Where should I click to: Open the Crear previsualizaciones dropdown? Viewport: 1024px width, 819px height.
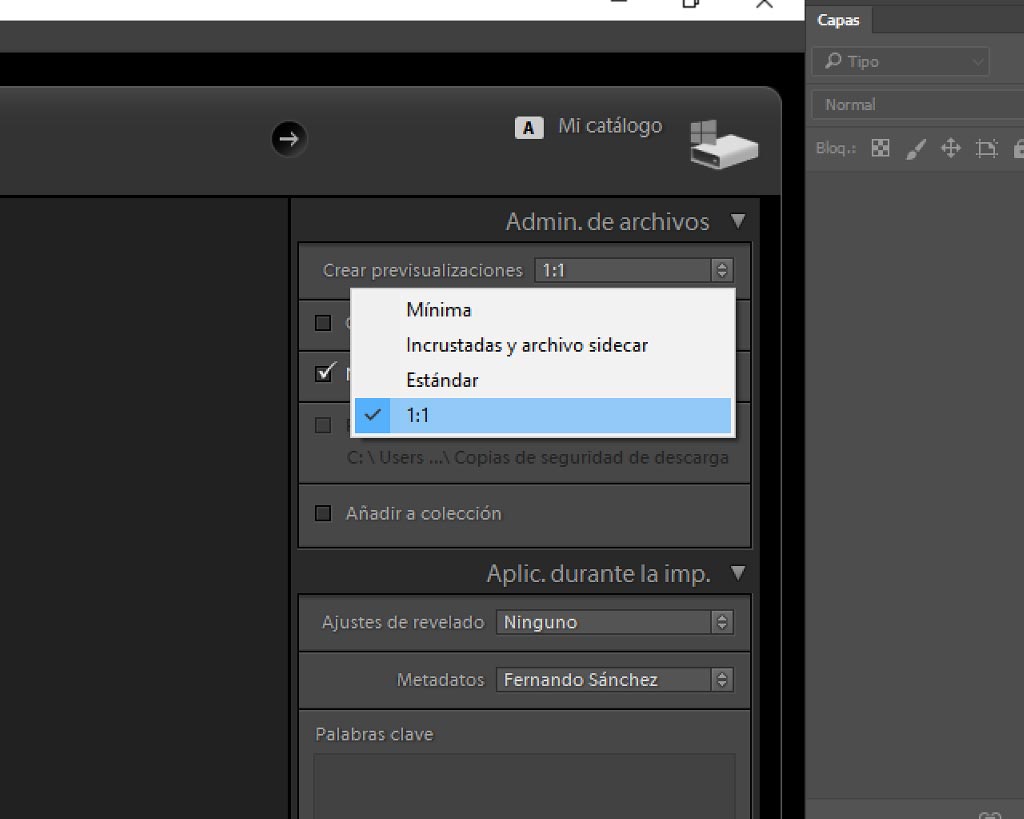(633, 270)
